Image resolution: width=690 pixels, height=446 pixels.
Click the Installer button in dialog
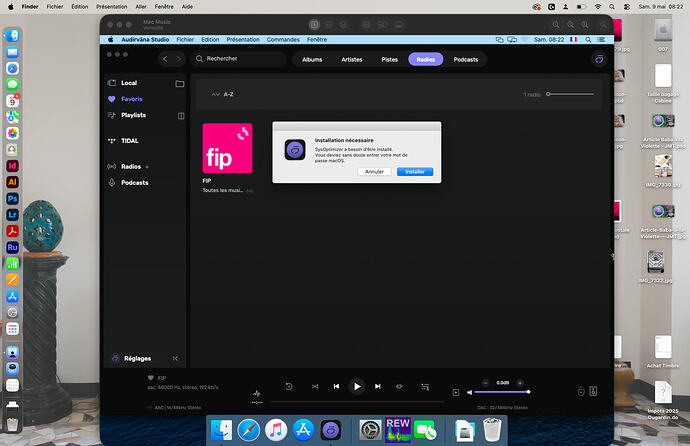415,172
